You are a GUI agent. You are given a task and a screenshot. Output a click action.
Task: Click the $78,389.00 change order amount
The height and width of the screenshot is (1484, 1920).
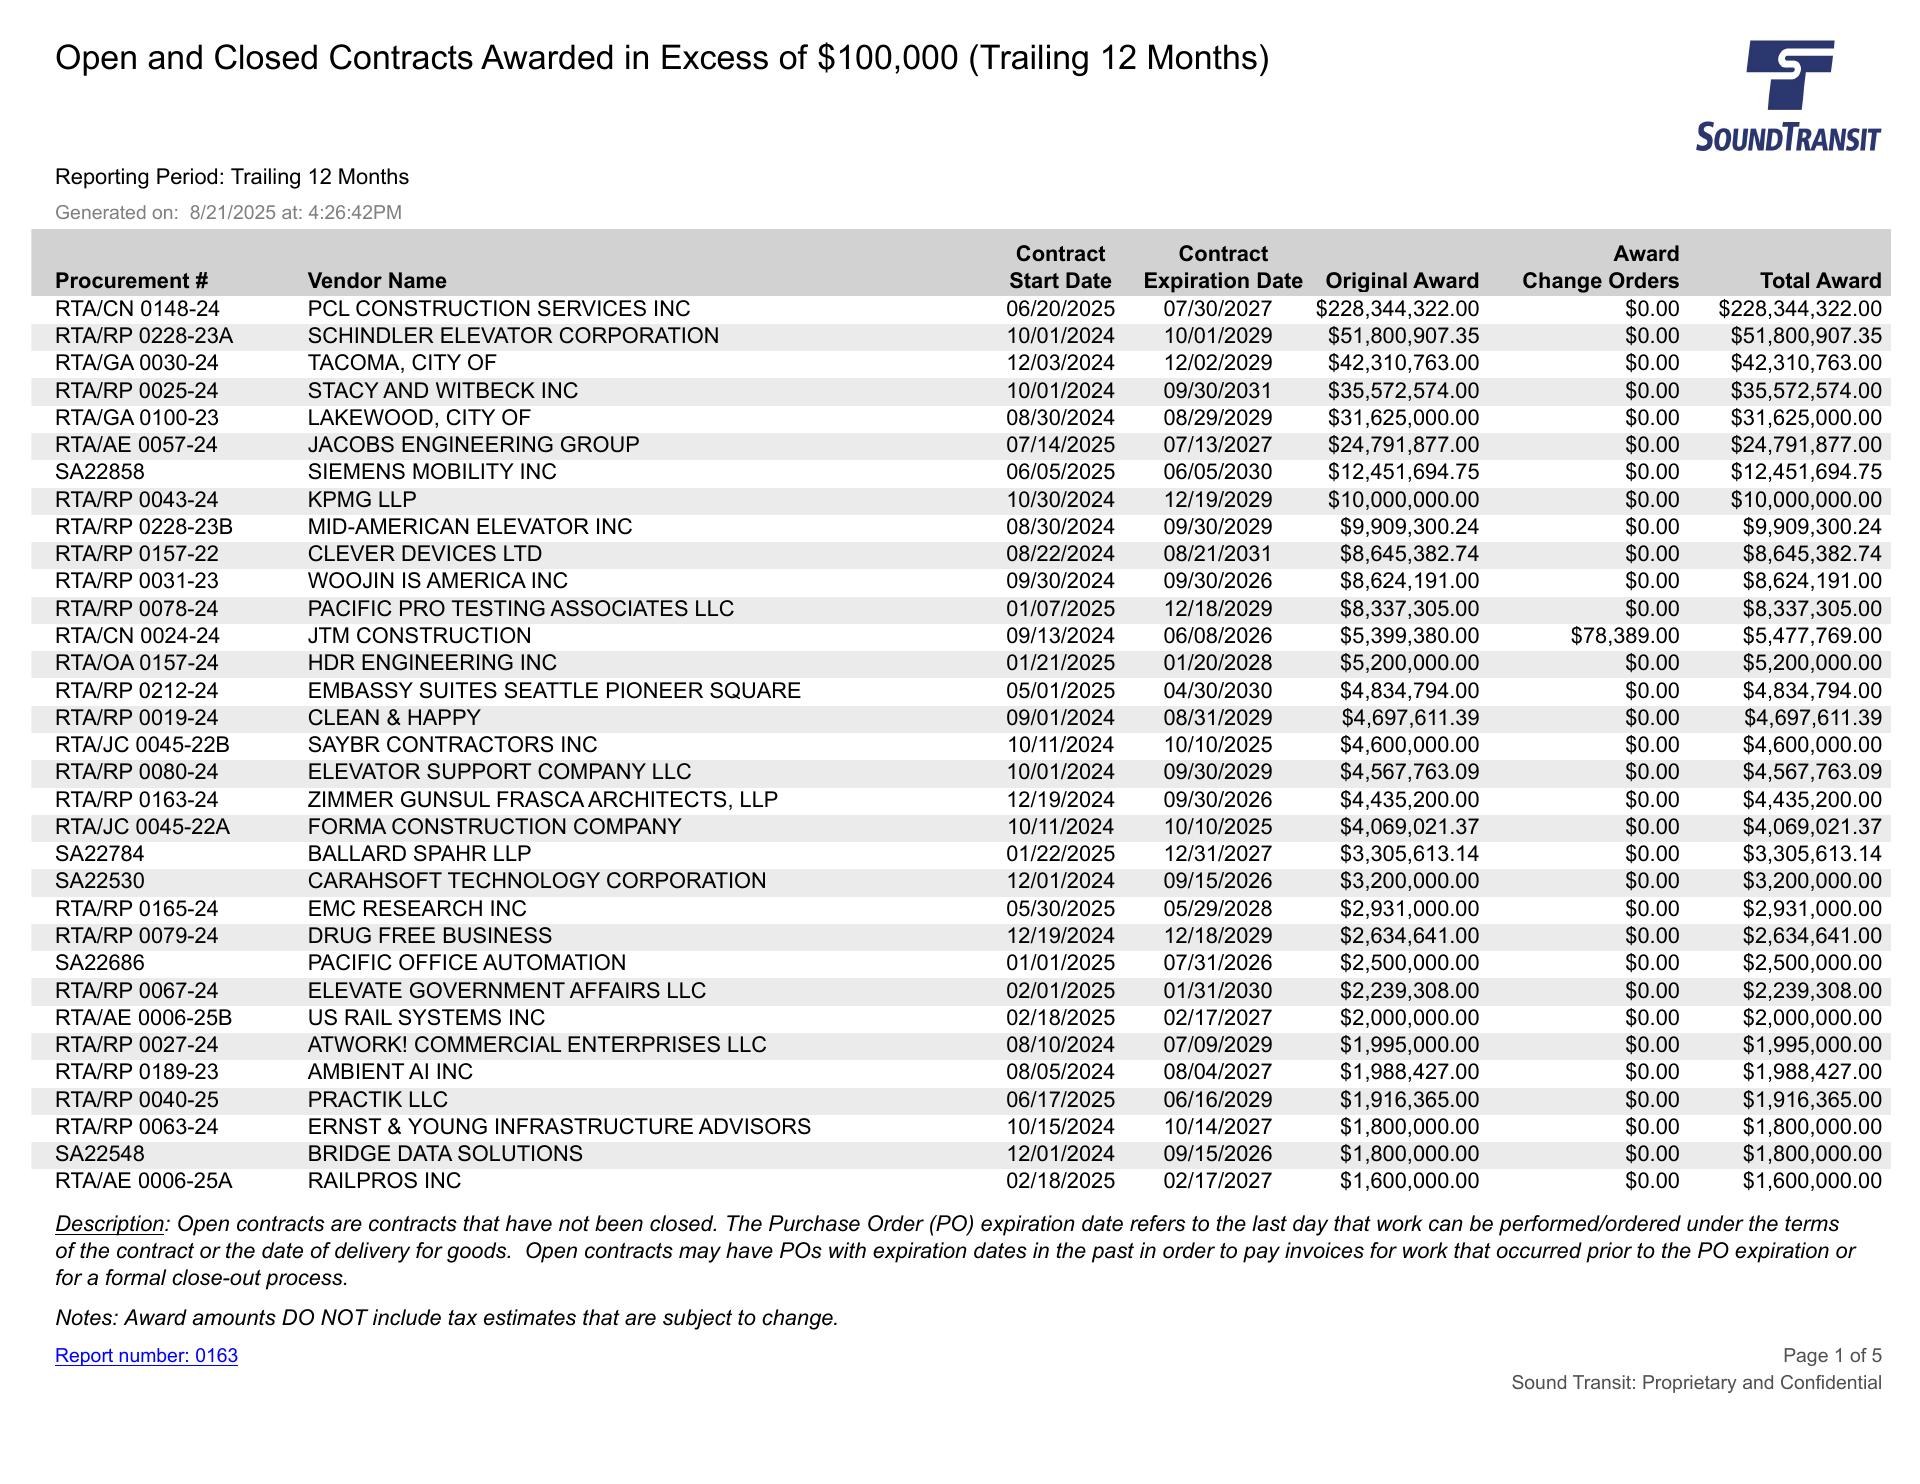tap(1625, 636)
